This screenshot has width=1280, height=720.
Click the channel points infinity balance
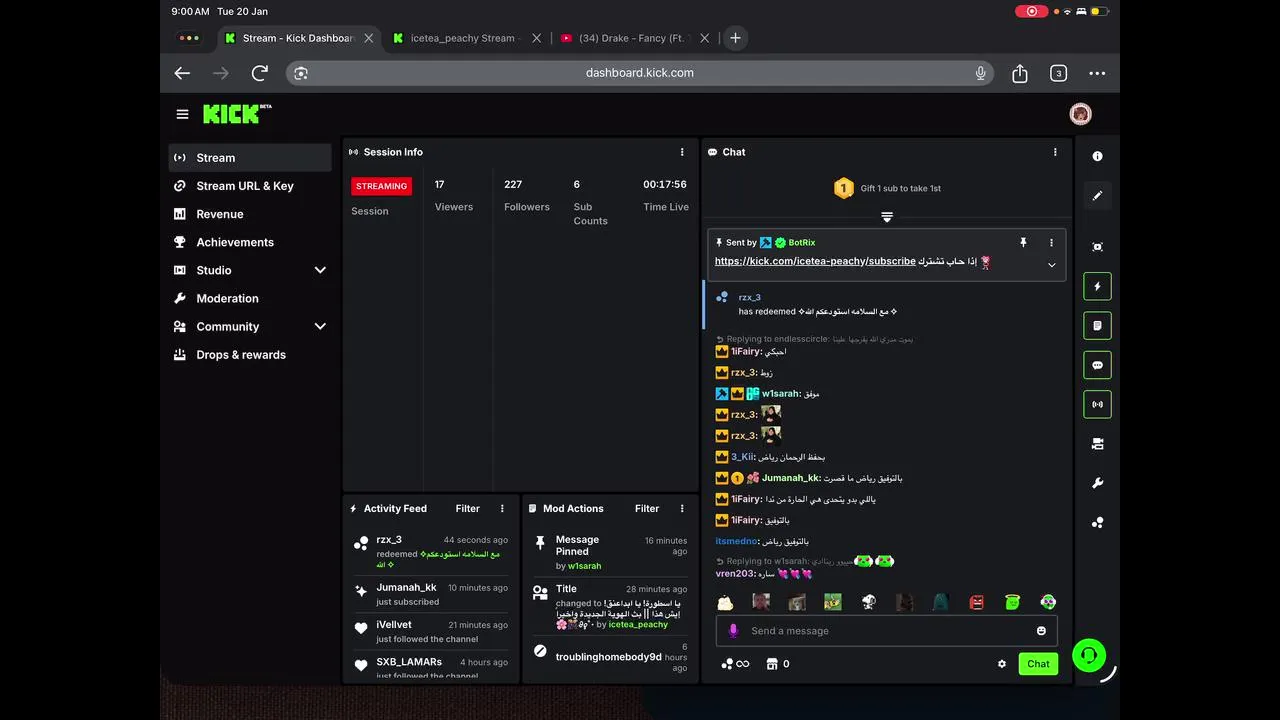coord(735,664)
